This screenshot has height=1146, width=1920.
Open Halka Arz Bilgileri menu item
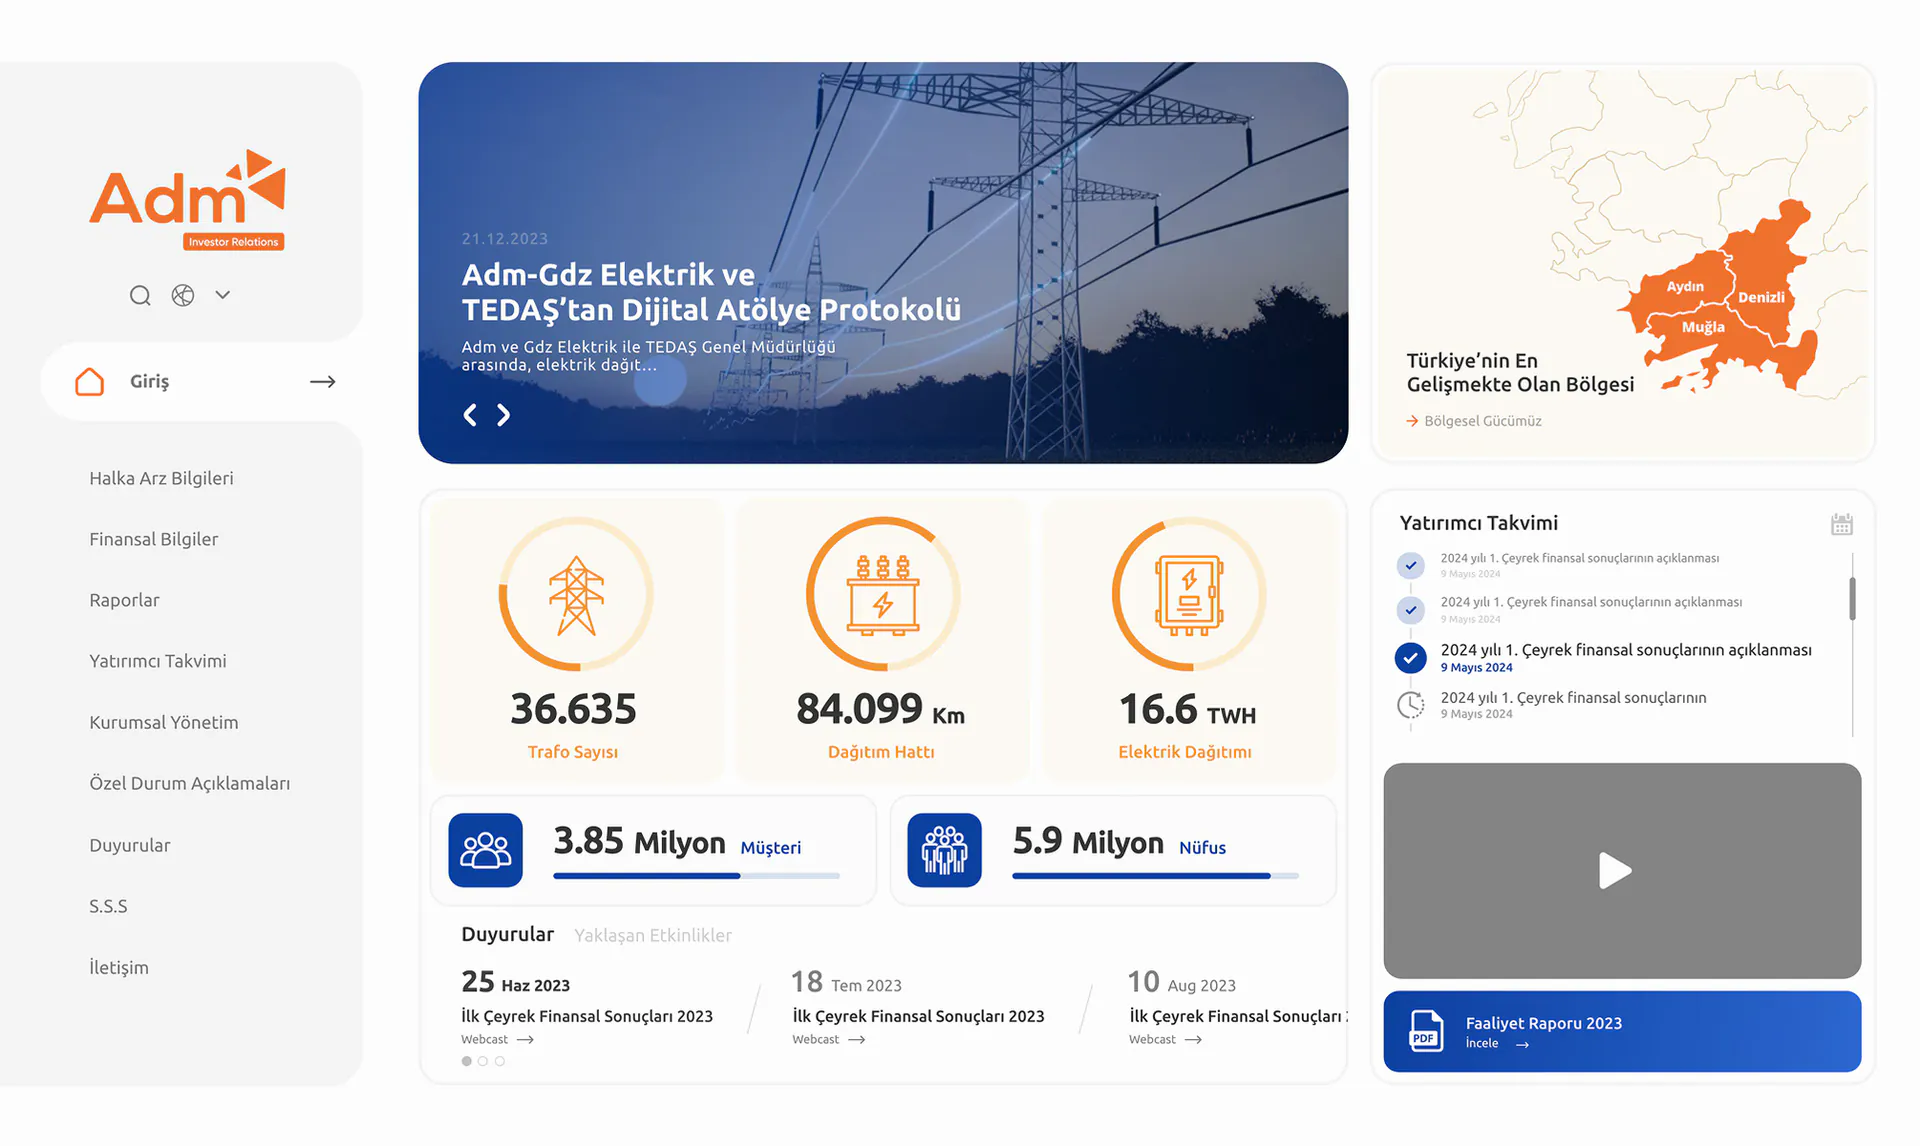coord(161,478)
